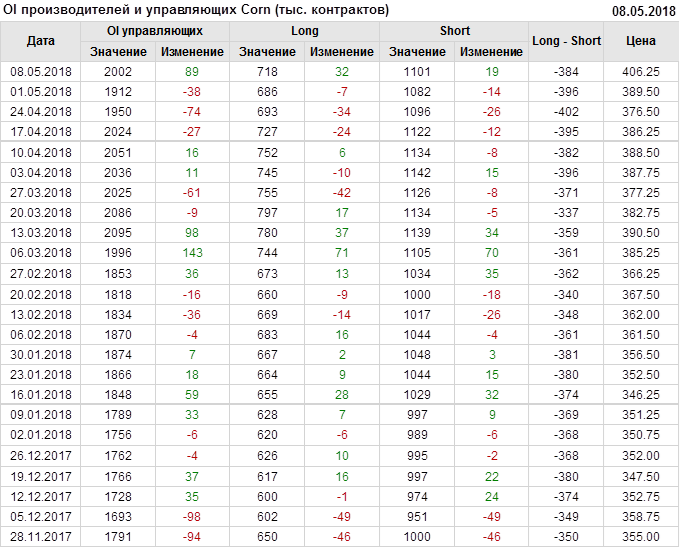680x548 pixels.
Task: Click the price value 390.50
Action: [640, 232]
